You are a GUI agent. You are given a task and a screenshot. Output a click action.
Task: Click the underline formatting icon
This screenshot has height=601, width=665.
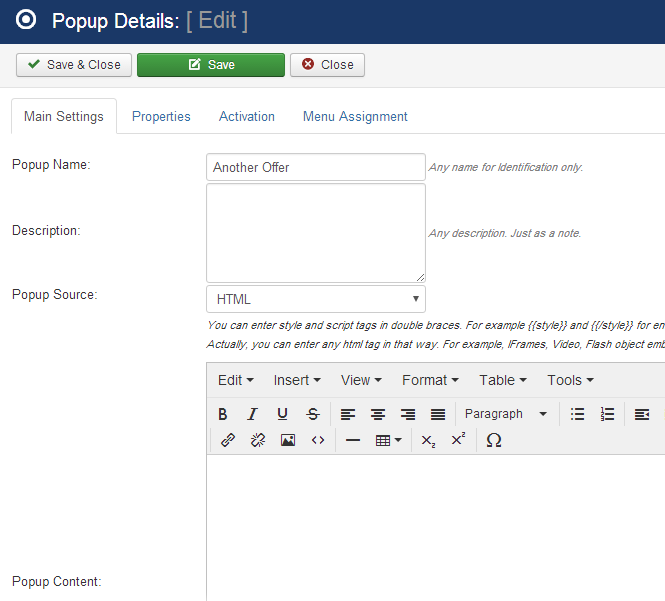pos(283,414)
